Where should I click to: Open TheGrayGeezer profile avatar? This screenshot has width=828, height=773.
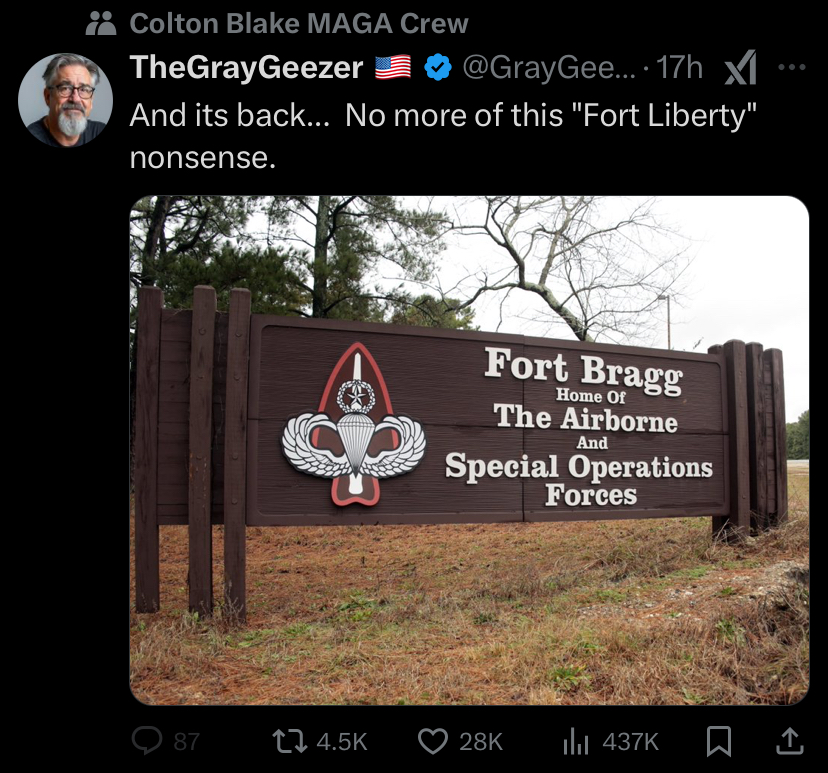tap(65, 100)
